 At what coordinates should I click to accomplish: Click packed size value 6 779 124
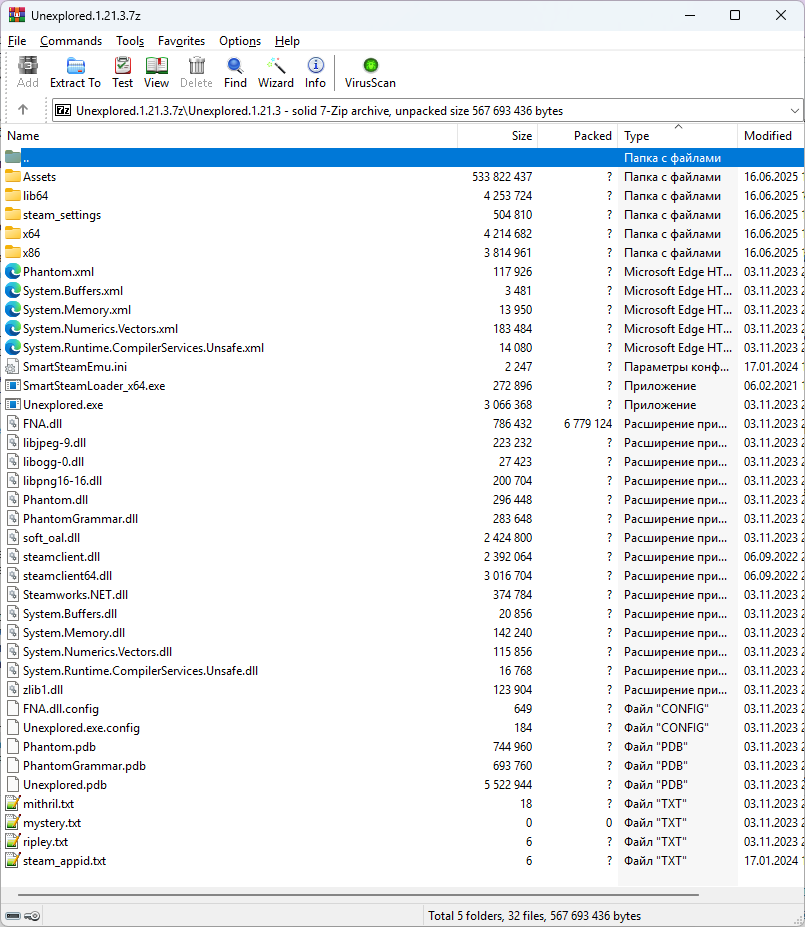[587, 423]
